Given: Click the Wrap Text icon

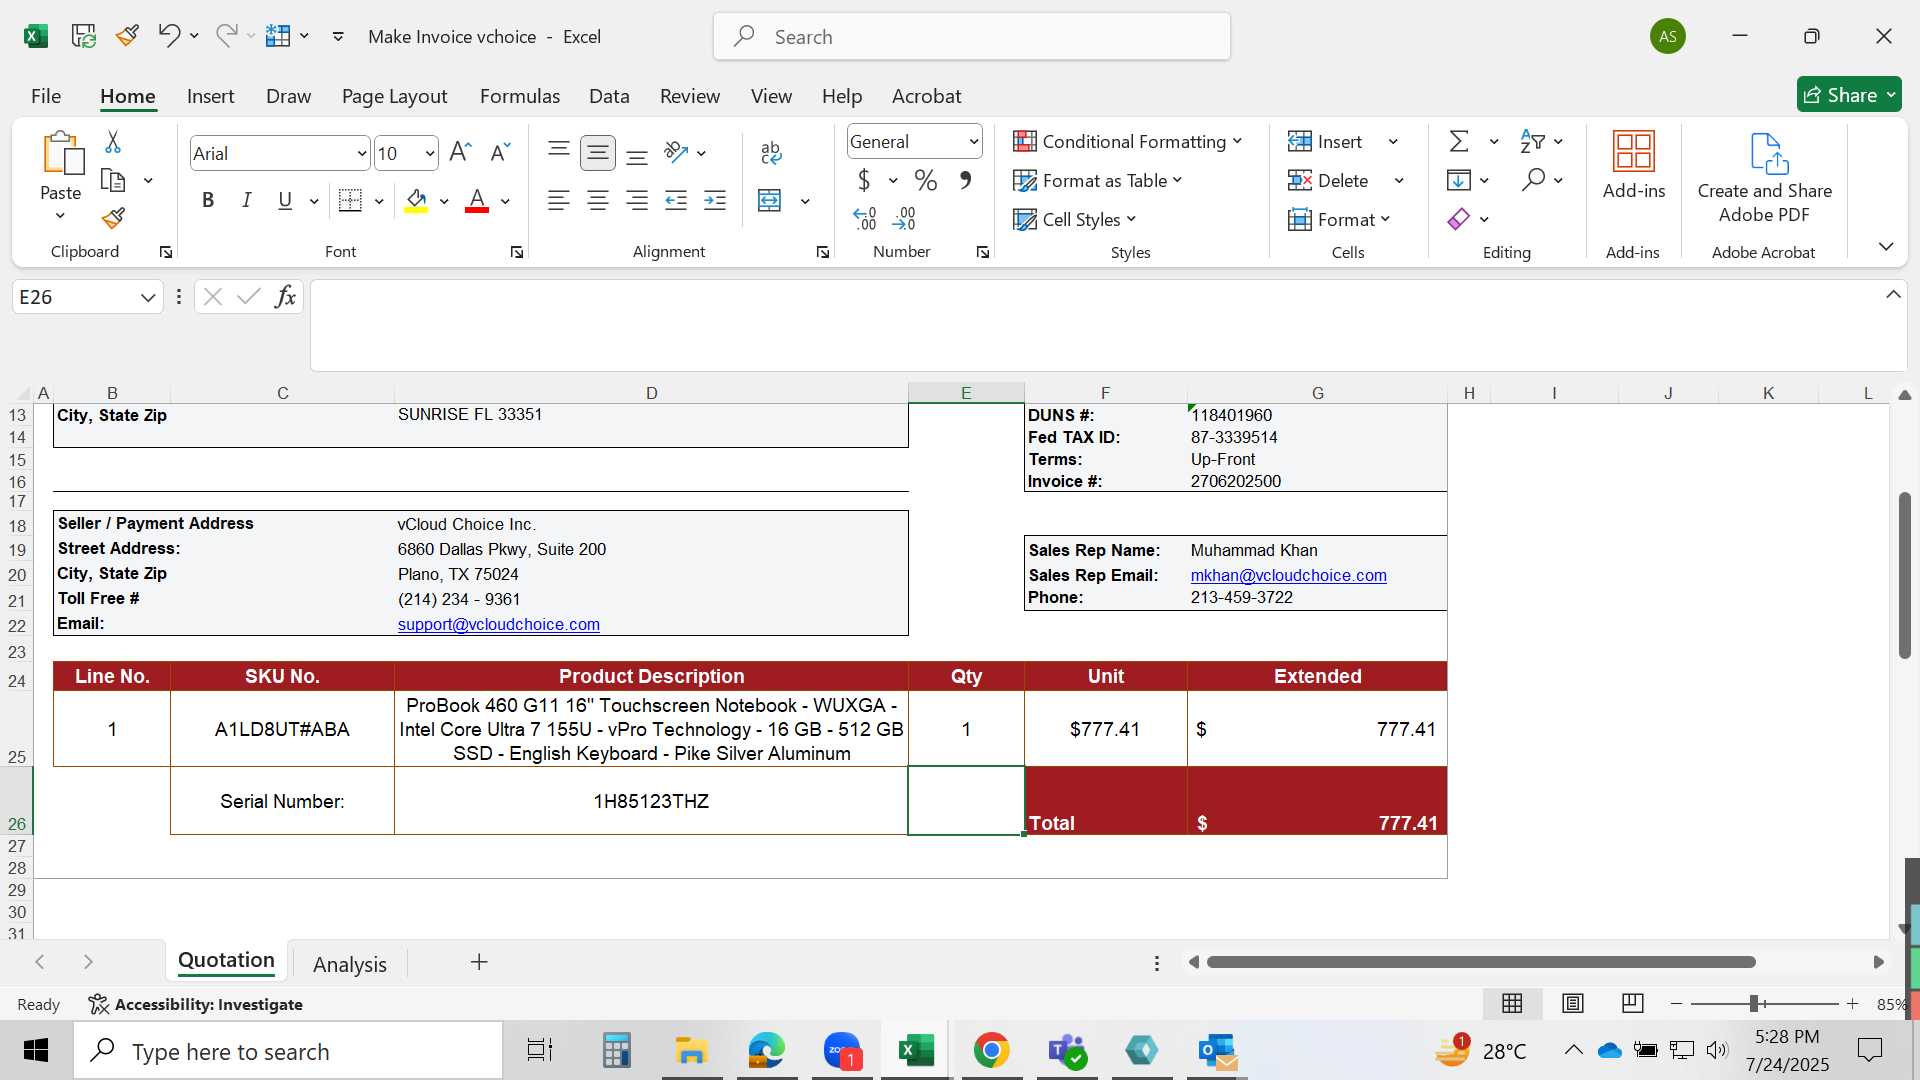Looking at the screenshot, I should [x=771, y=153].
